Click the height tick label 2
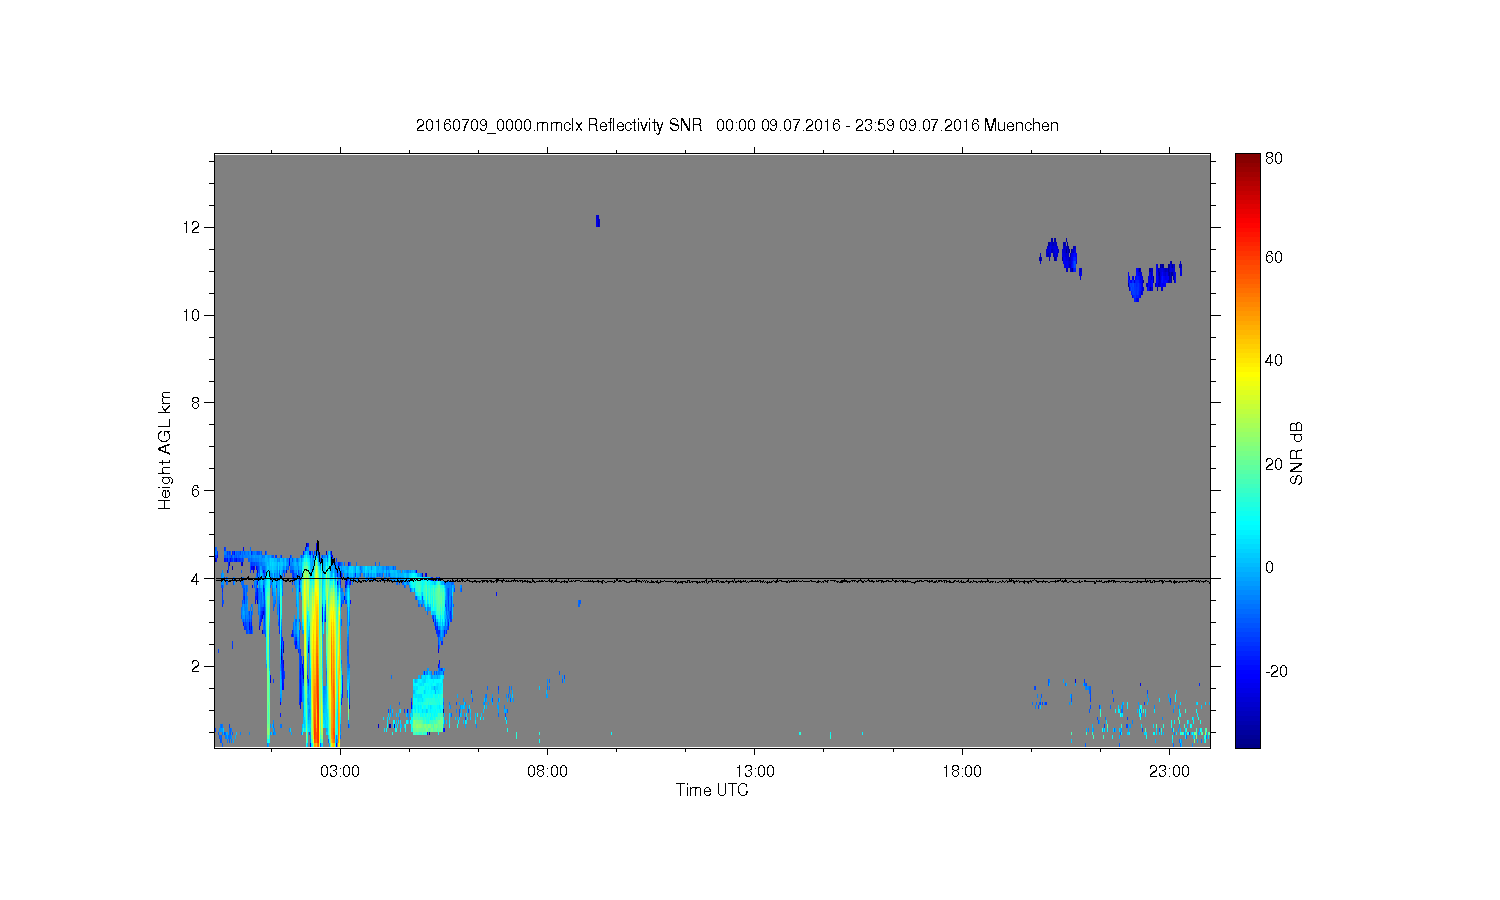Screen dimensions: 1500x900 pos(196,666)
